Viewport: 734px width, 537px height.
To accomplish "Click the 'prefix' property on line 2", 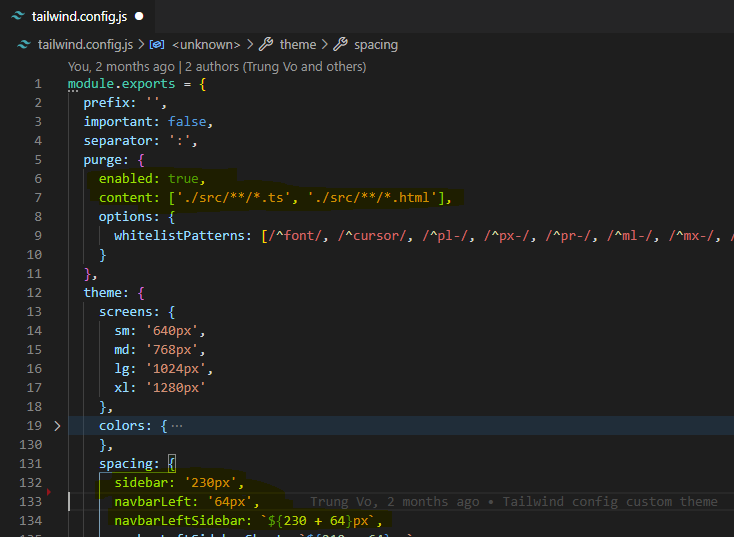I will pos(106,103).
